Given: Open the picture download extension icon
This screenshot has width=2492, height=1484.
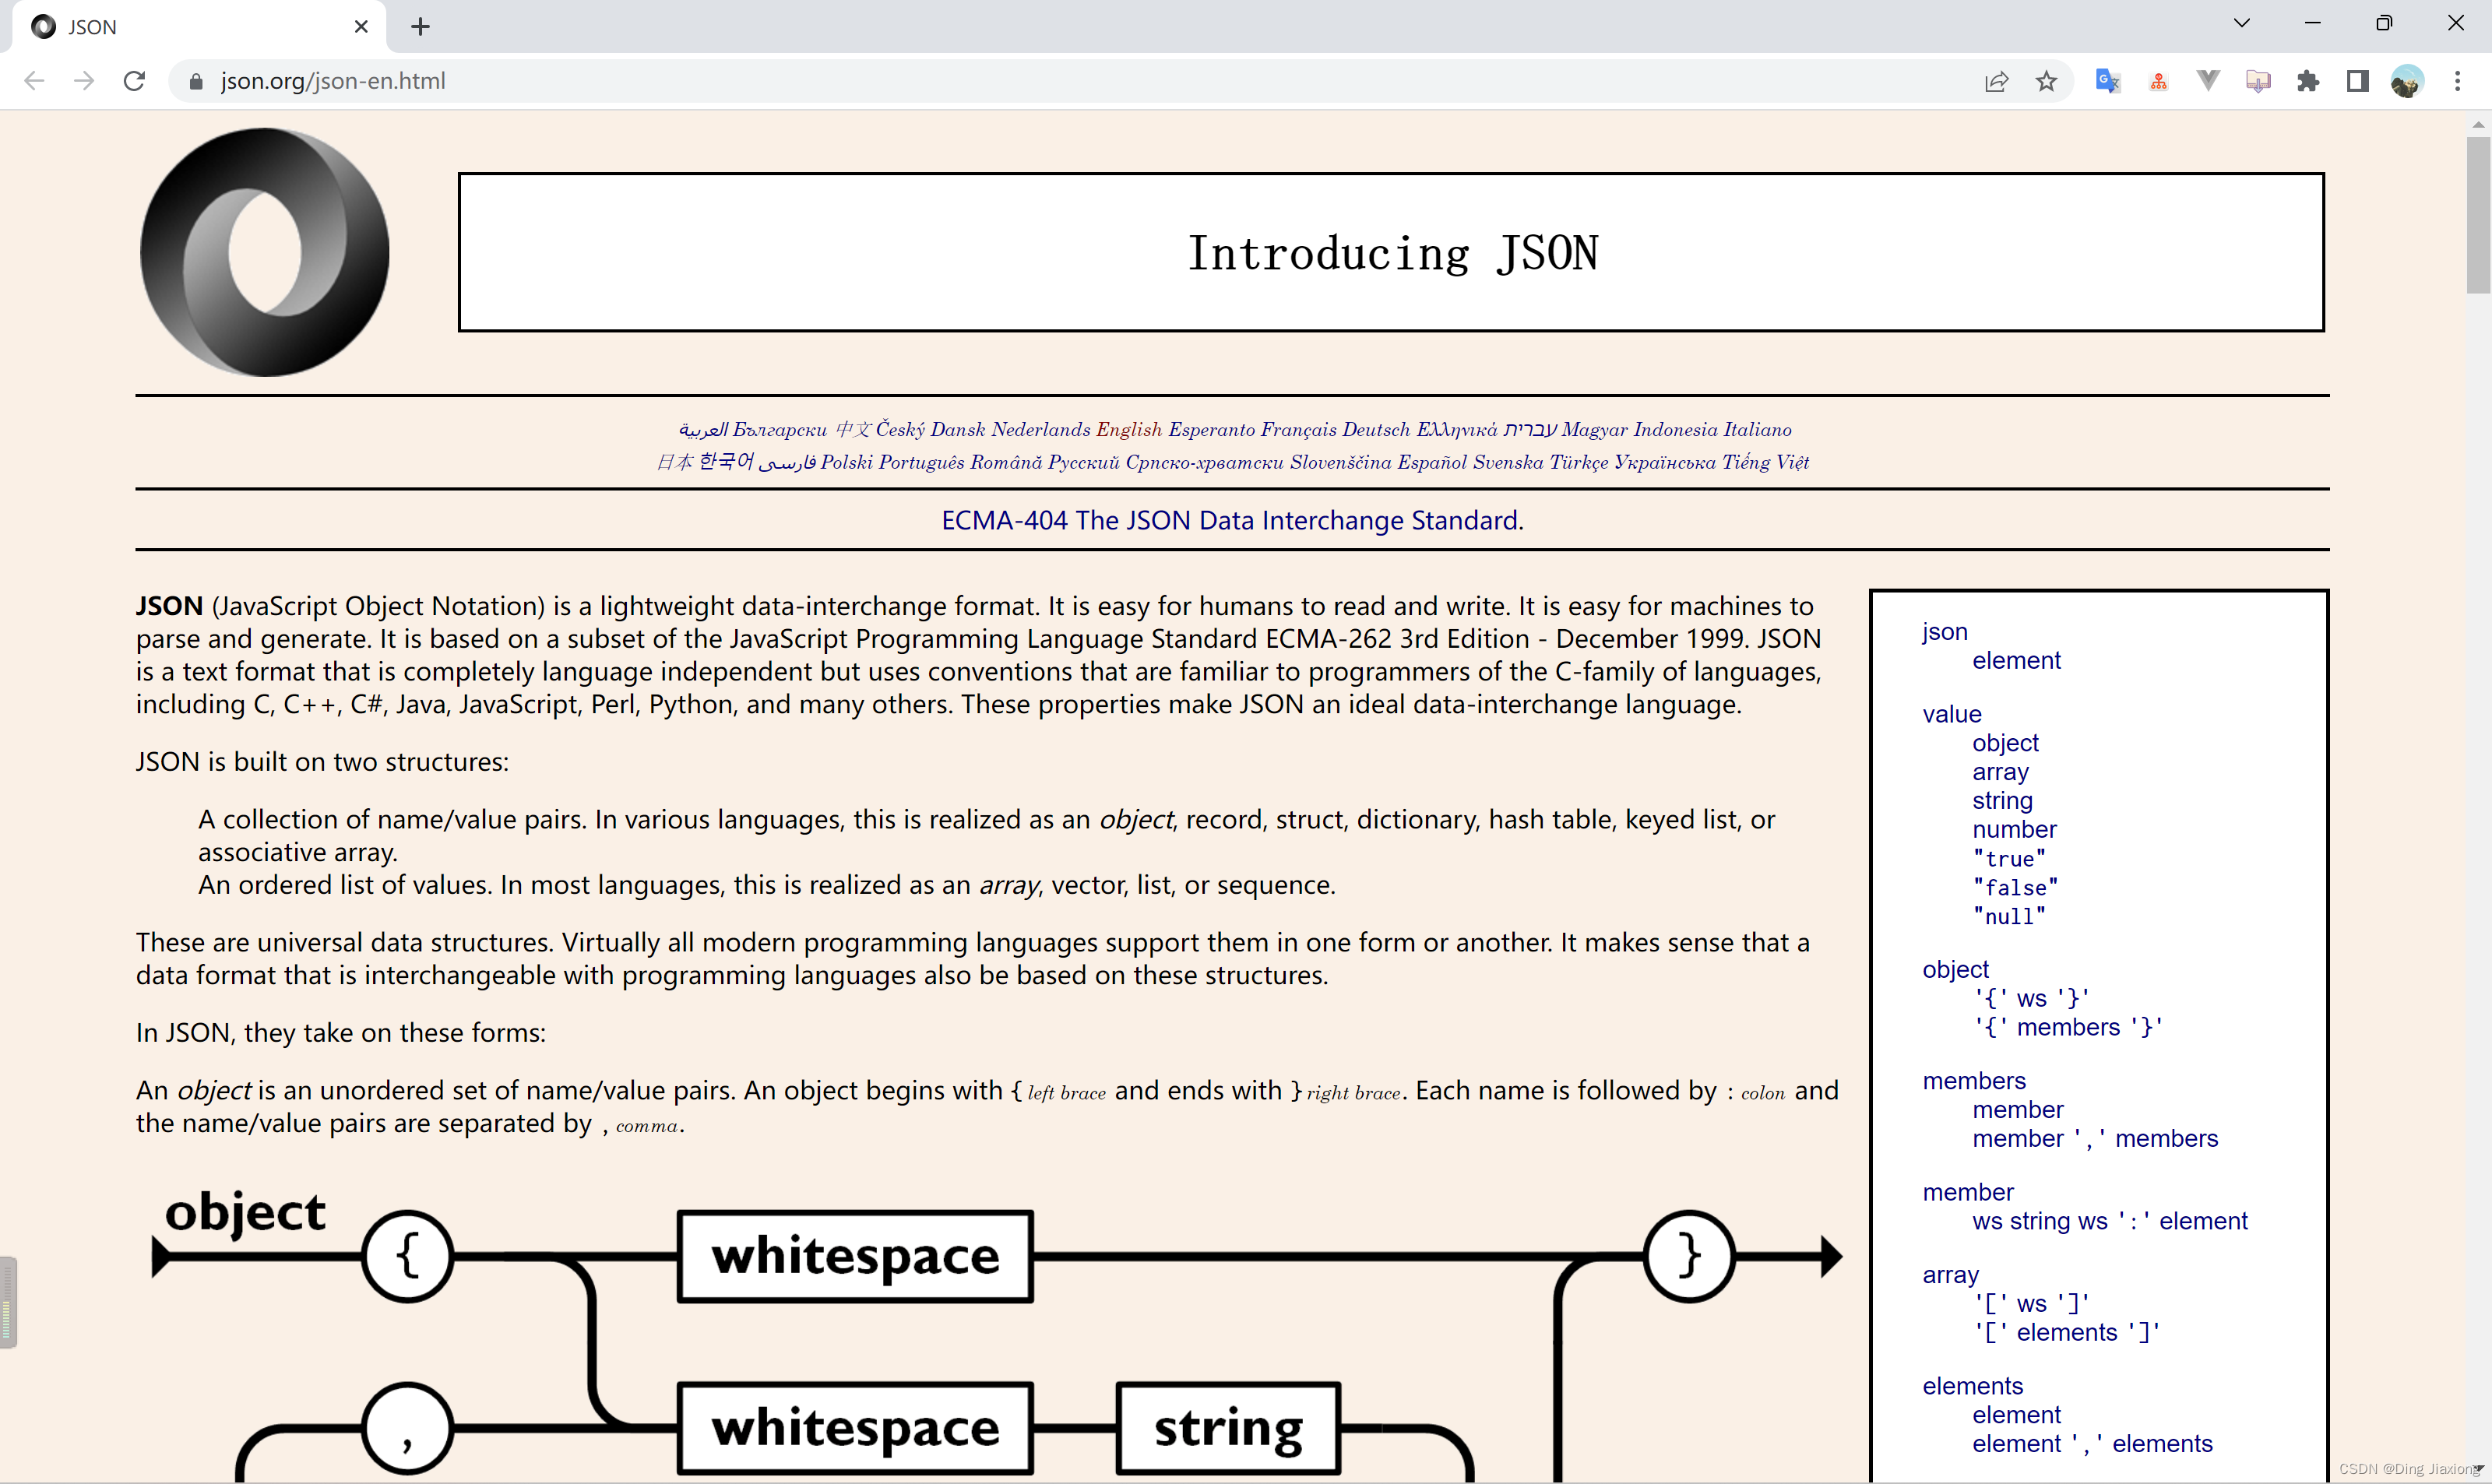Looking at the screenshot, I should (x=2258, y=81).
